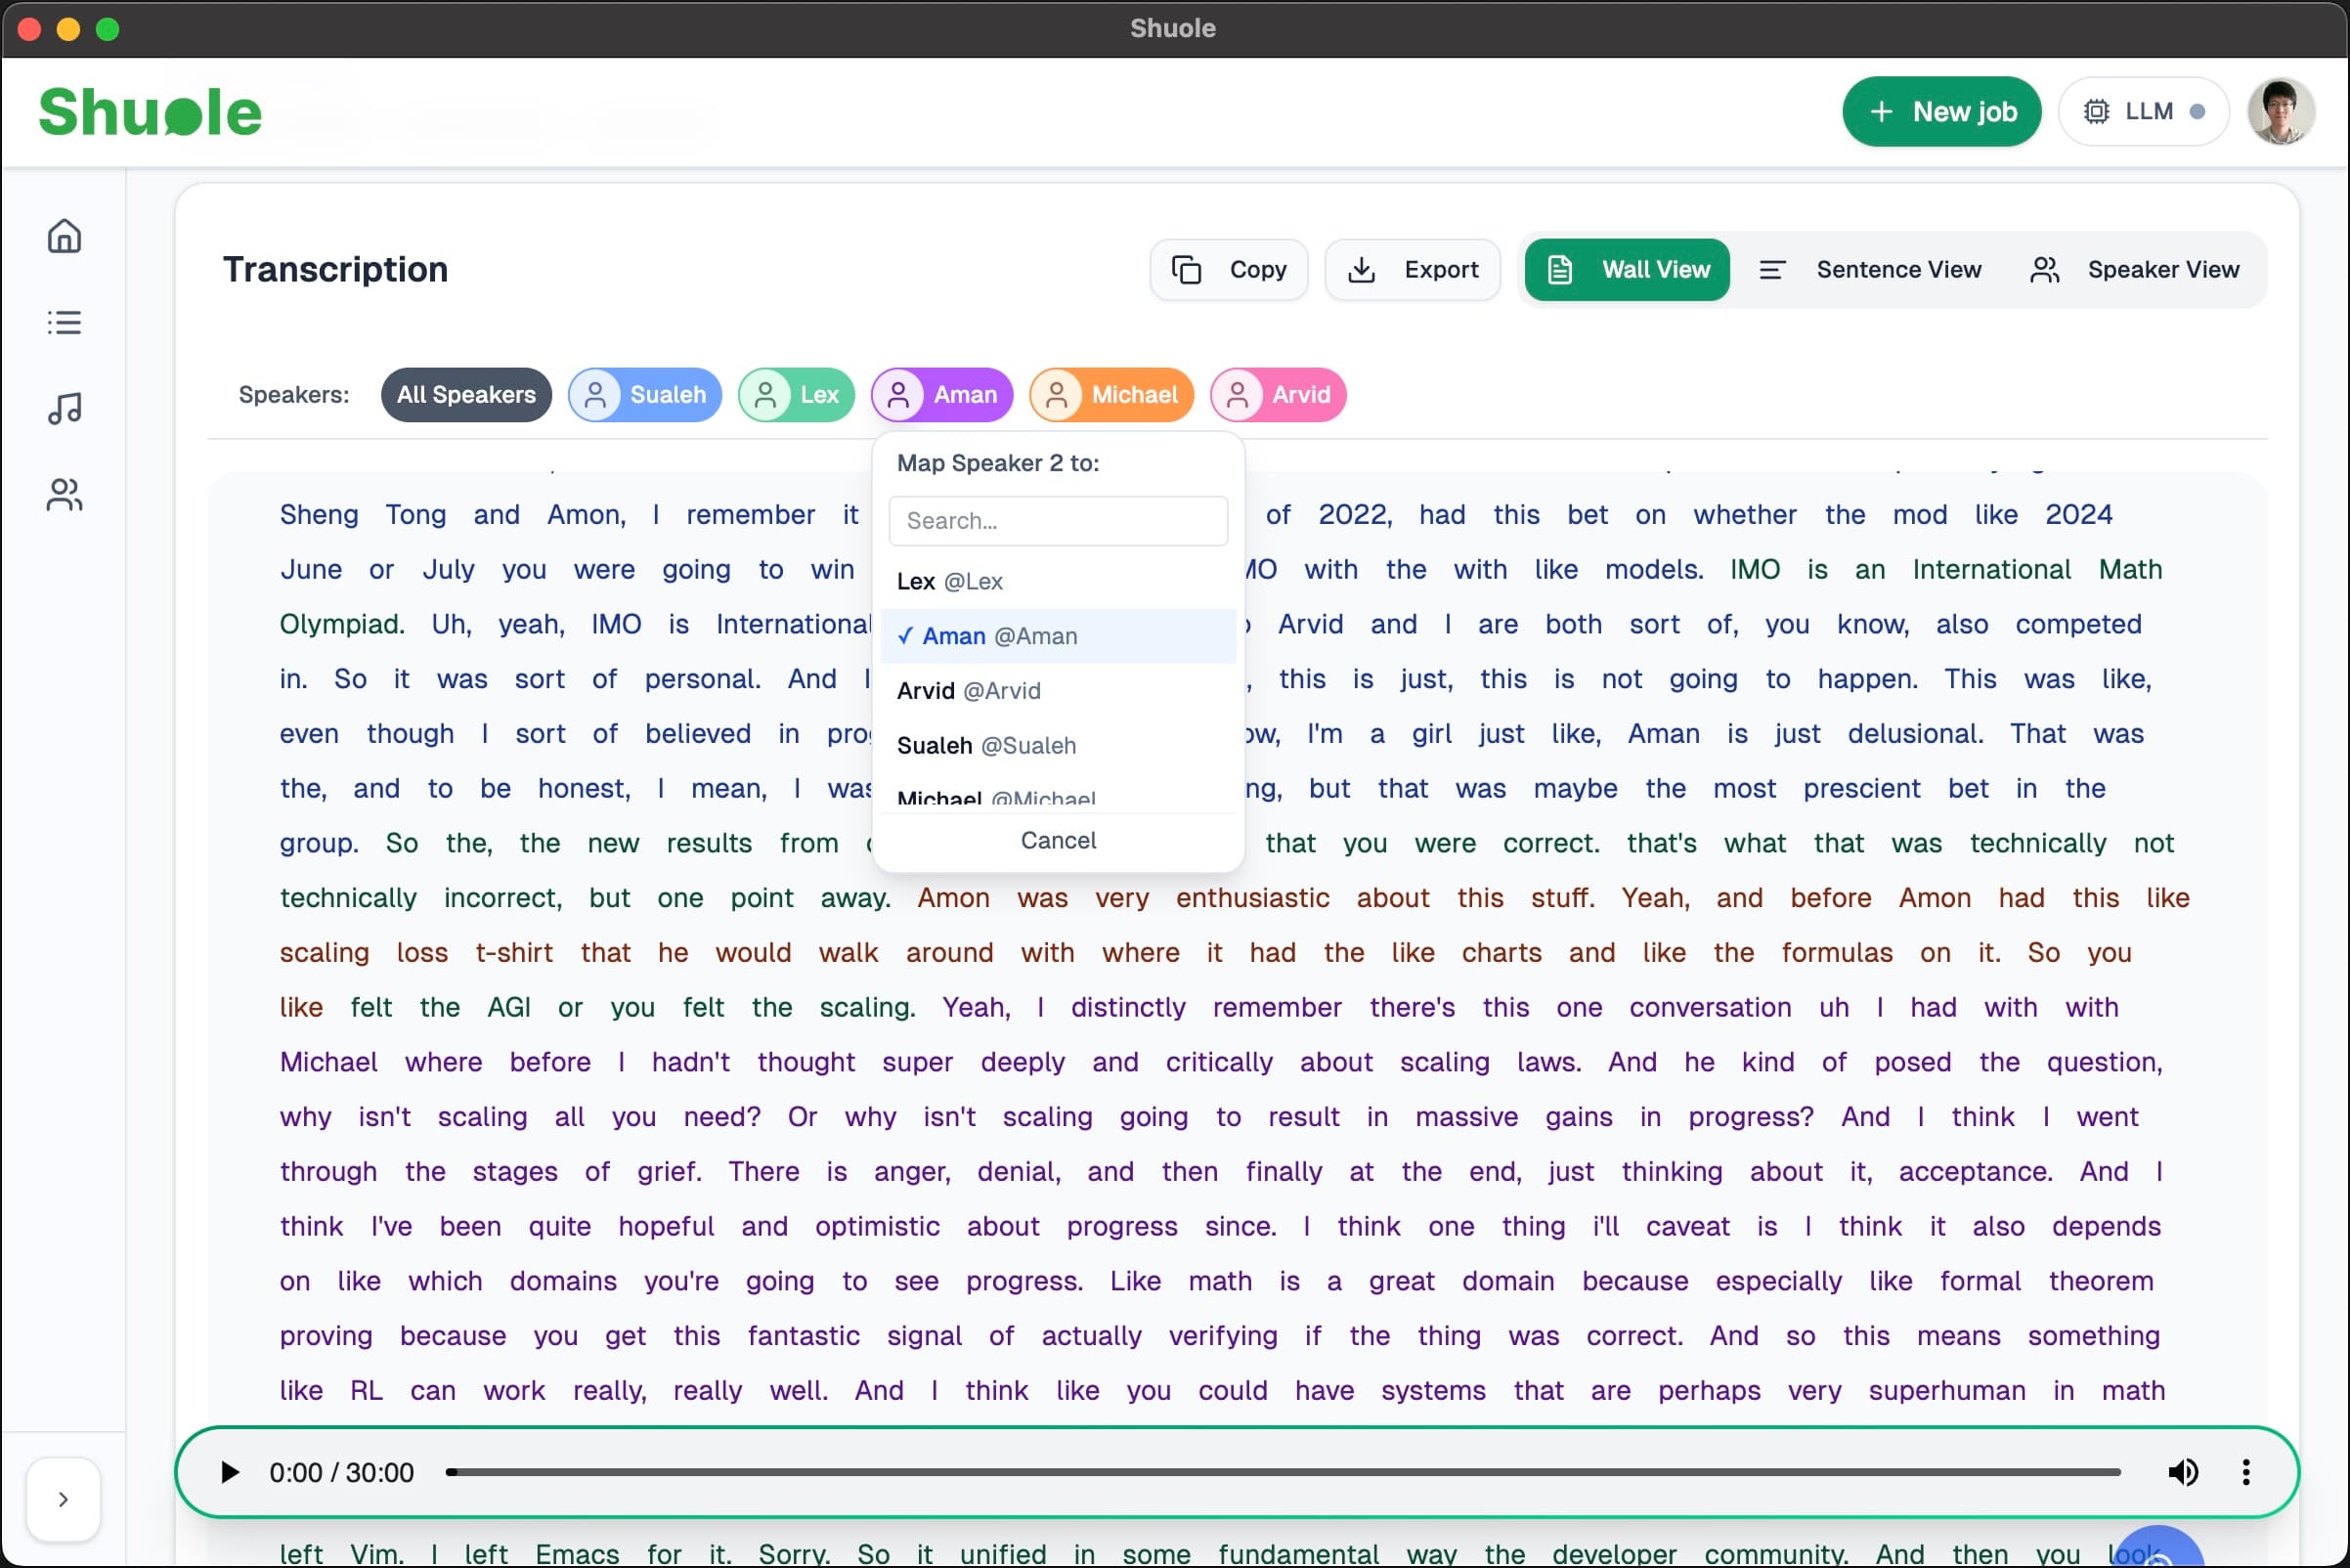Viewport: 2350px width, 1568px height.
Task: Focus the speaker Search field
Action: [x=1058, y=521]
